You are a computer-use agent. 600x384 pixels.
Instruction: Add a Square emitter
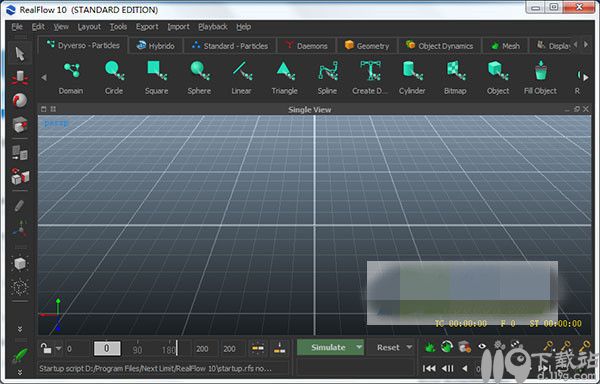click(x=157, y=71)
